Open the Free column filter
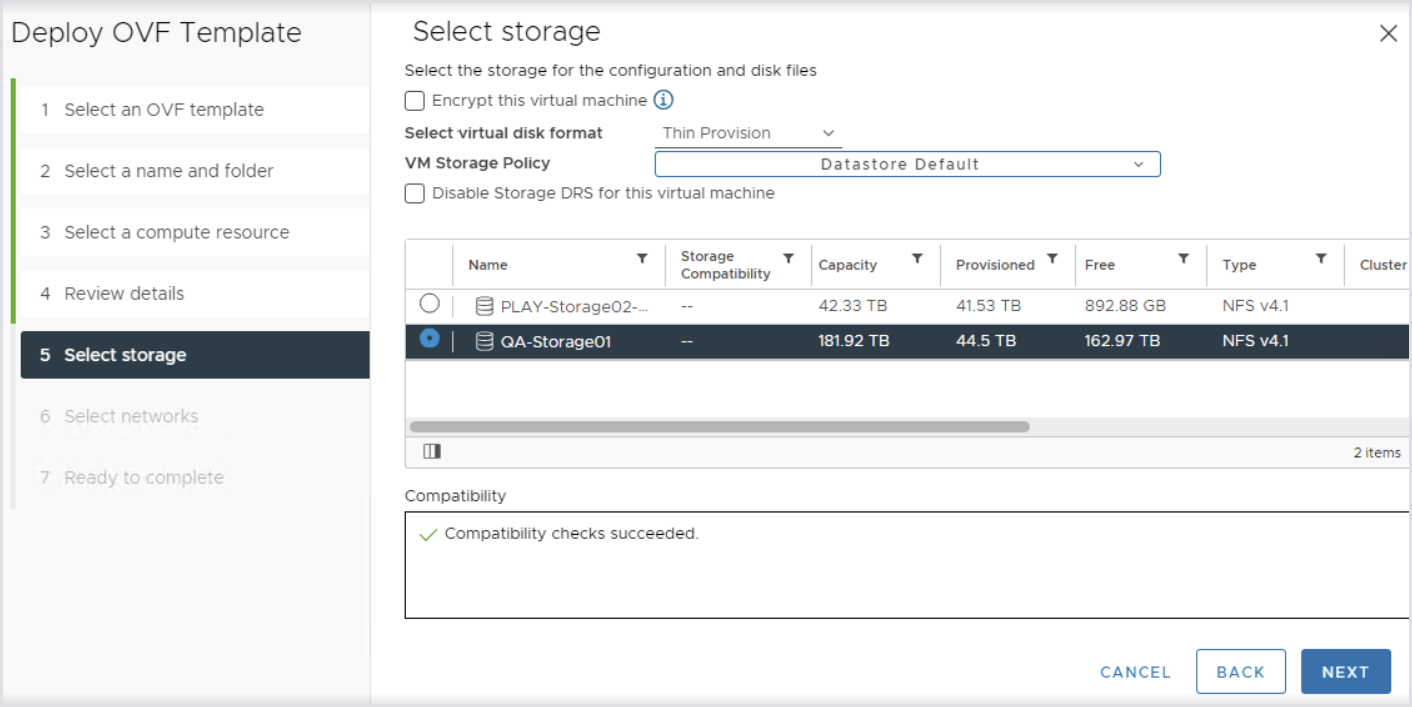The image size is (1412, 707). pos(1183,258)
